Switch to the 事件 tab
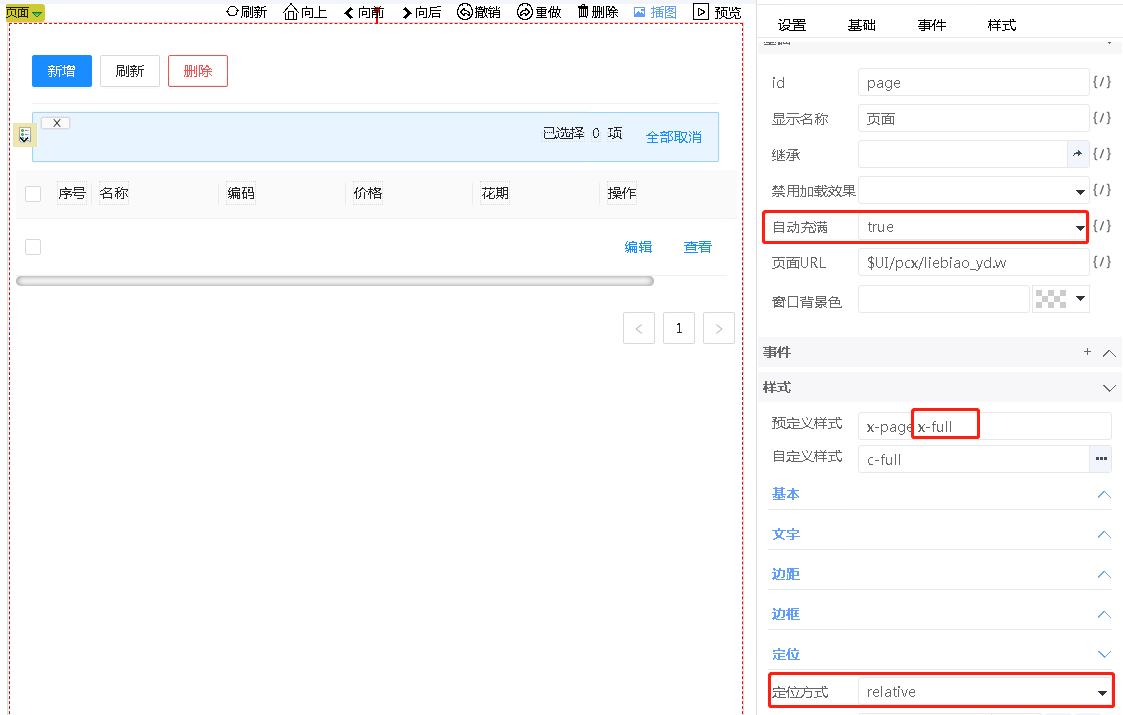This screenshot has width=1123, height=715. click(931, 25)
